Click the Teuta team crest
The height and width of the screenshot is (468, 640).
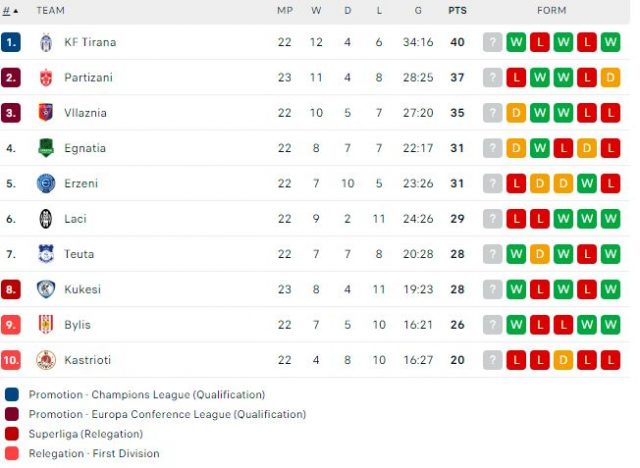pyautogui.click(x=46, y=254)
